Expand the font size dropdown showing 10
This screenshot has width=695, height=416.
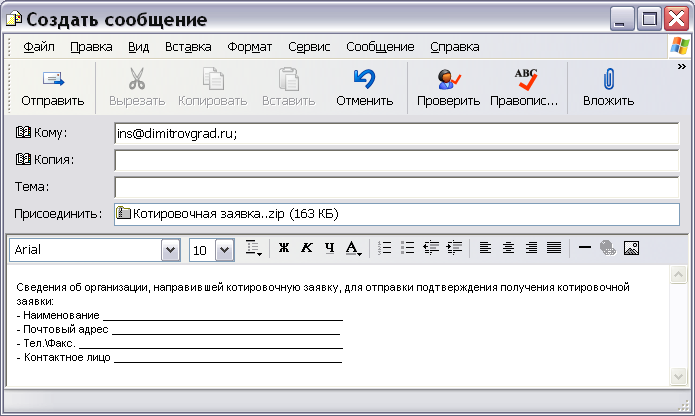[x=225, y=250]
